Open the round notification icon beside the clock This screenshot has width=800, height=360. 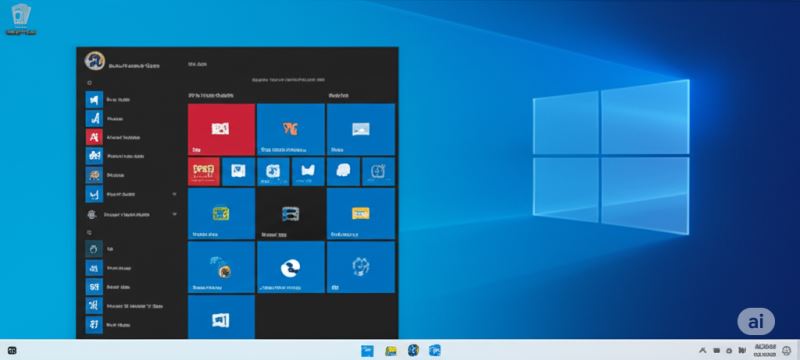(787, 350)
